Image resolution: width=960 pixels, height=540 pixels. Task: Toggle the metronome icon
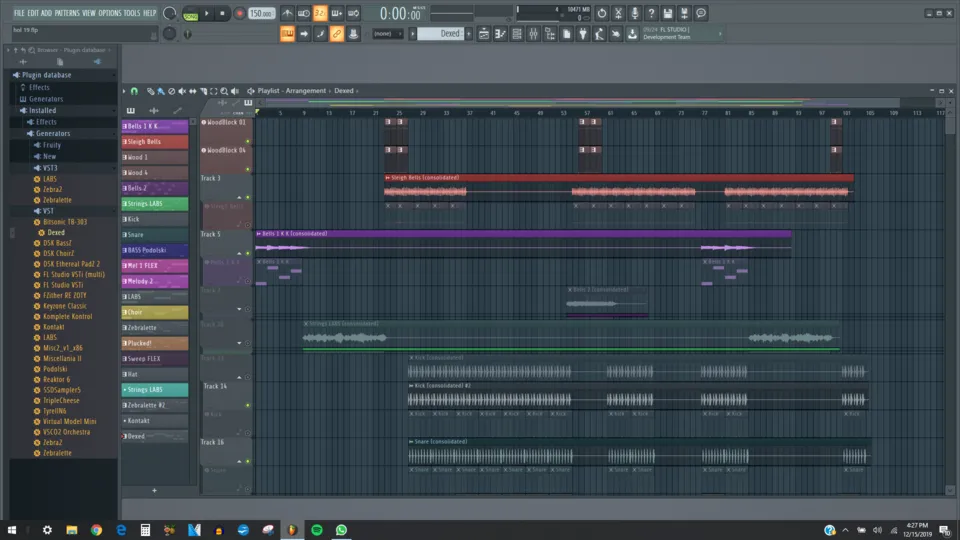pyautogui.click(x=287, y=13)
